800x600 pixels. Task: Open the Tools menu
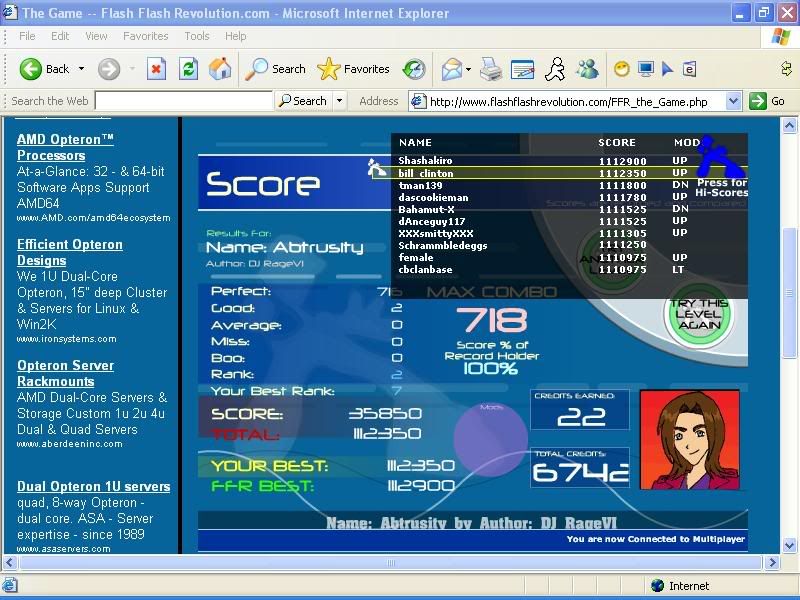(x=197, y=36)
